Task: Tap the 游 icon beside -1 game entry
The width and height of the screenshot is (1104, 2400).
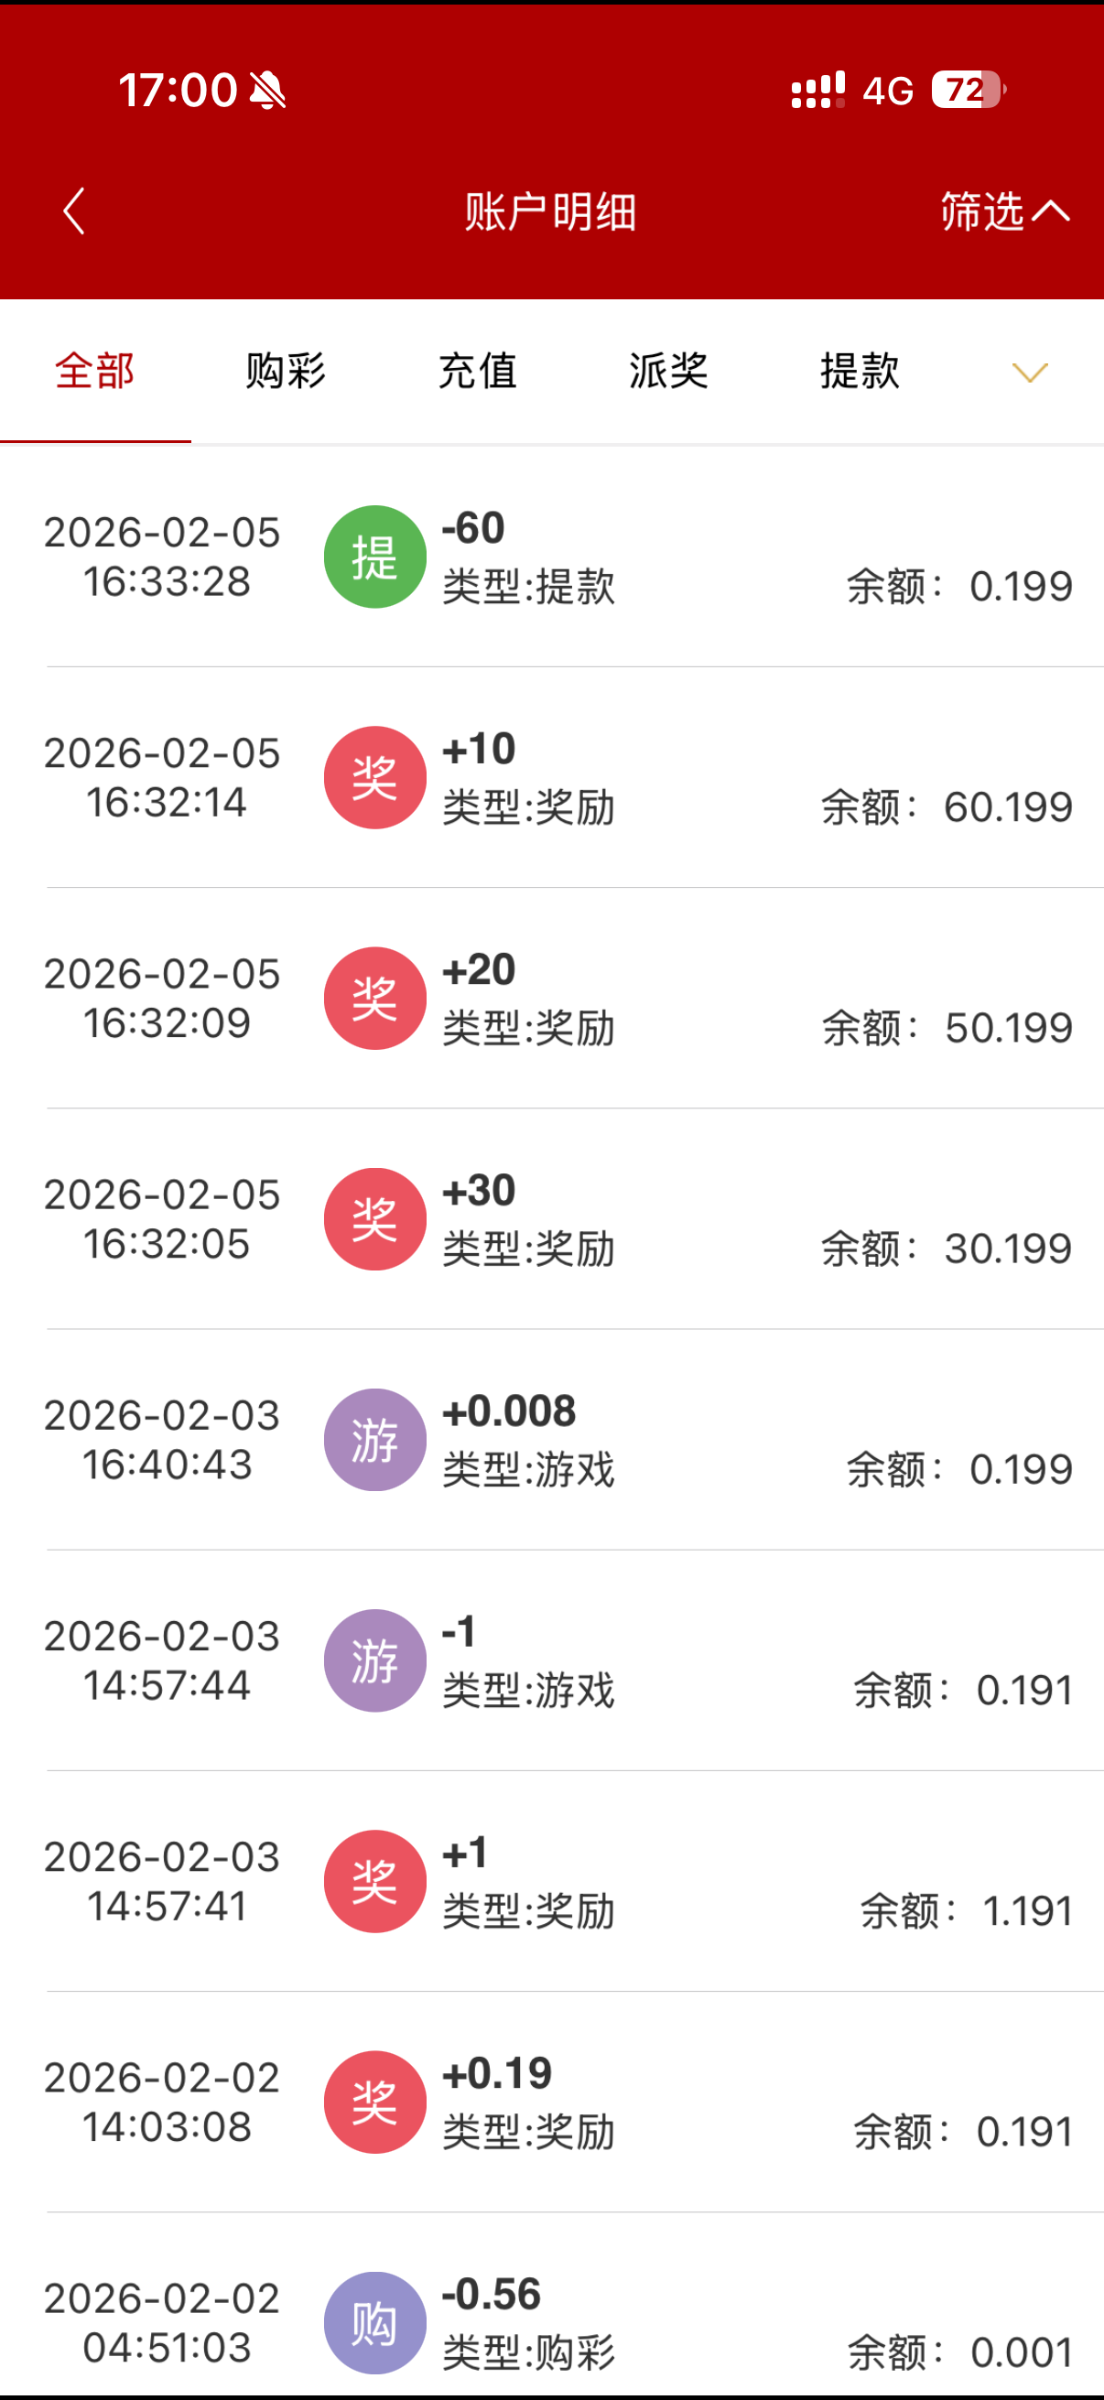Action: tap(375, 1661)
